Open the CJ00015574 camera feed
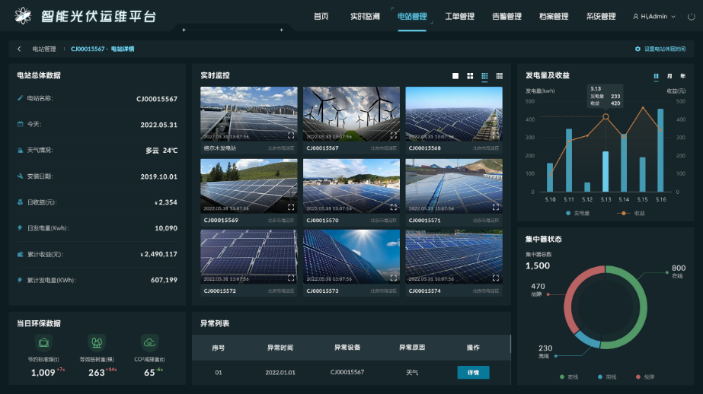 454,257
